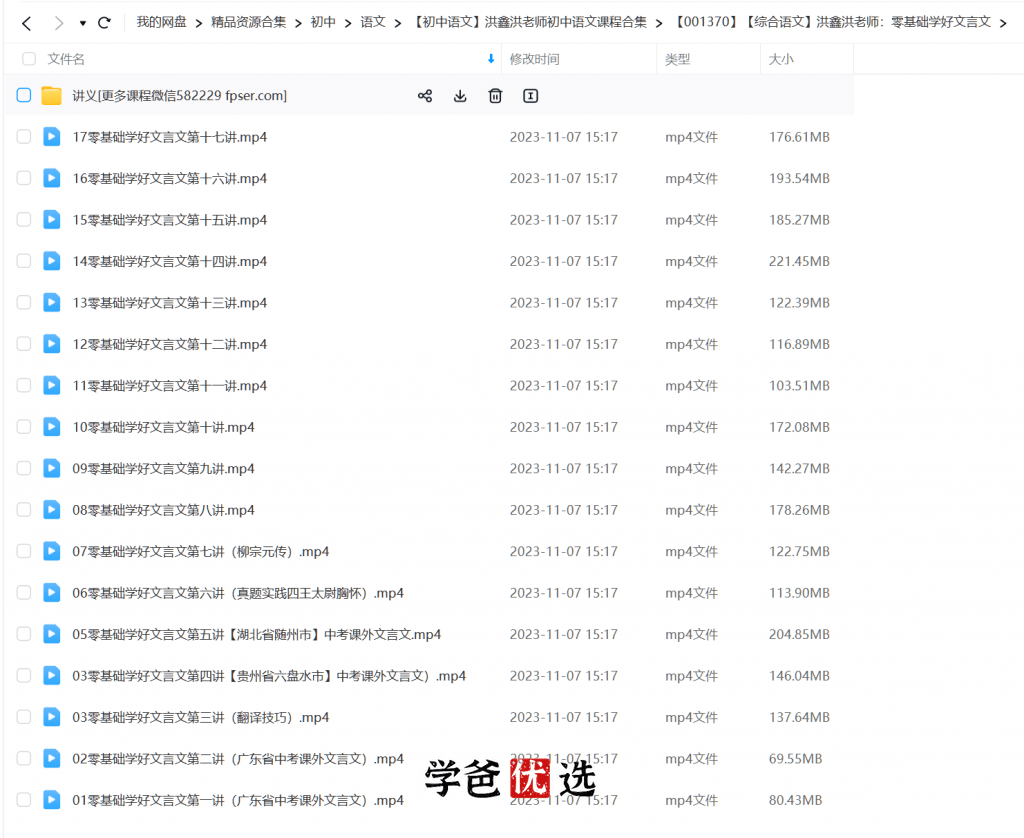This screenshot has height=838, width=1024.
Task: Select checkbox for 12零基础学好文言文第十二讲.mp4
Action: [x=24, y=344]
